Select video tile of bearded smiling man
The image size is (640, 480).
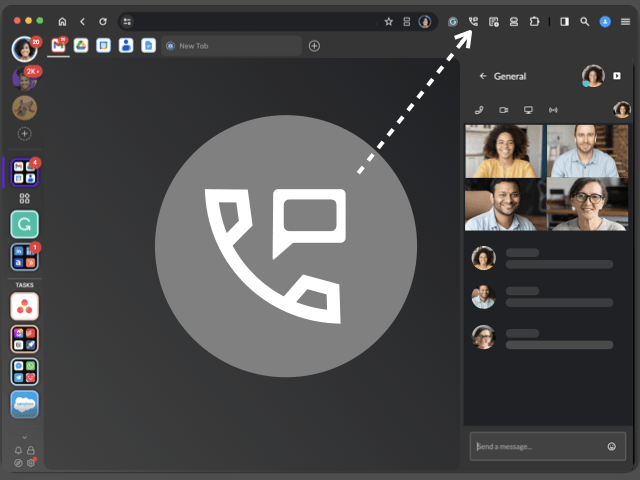click(505, 204)
